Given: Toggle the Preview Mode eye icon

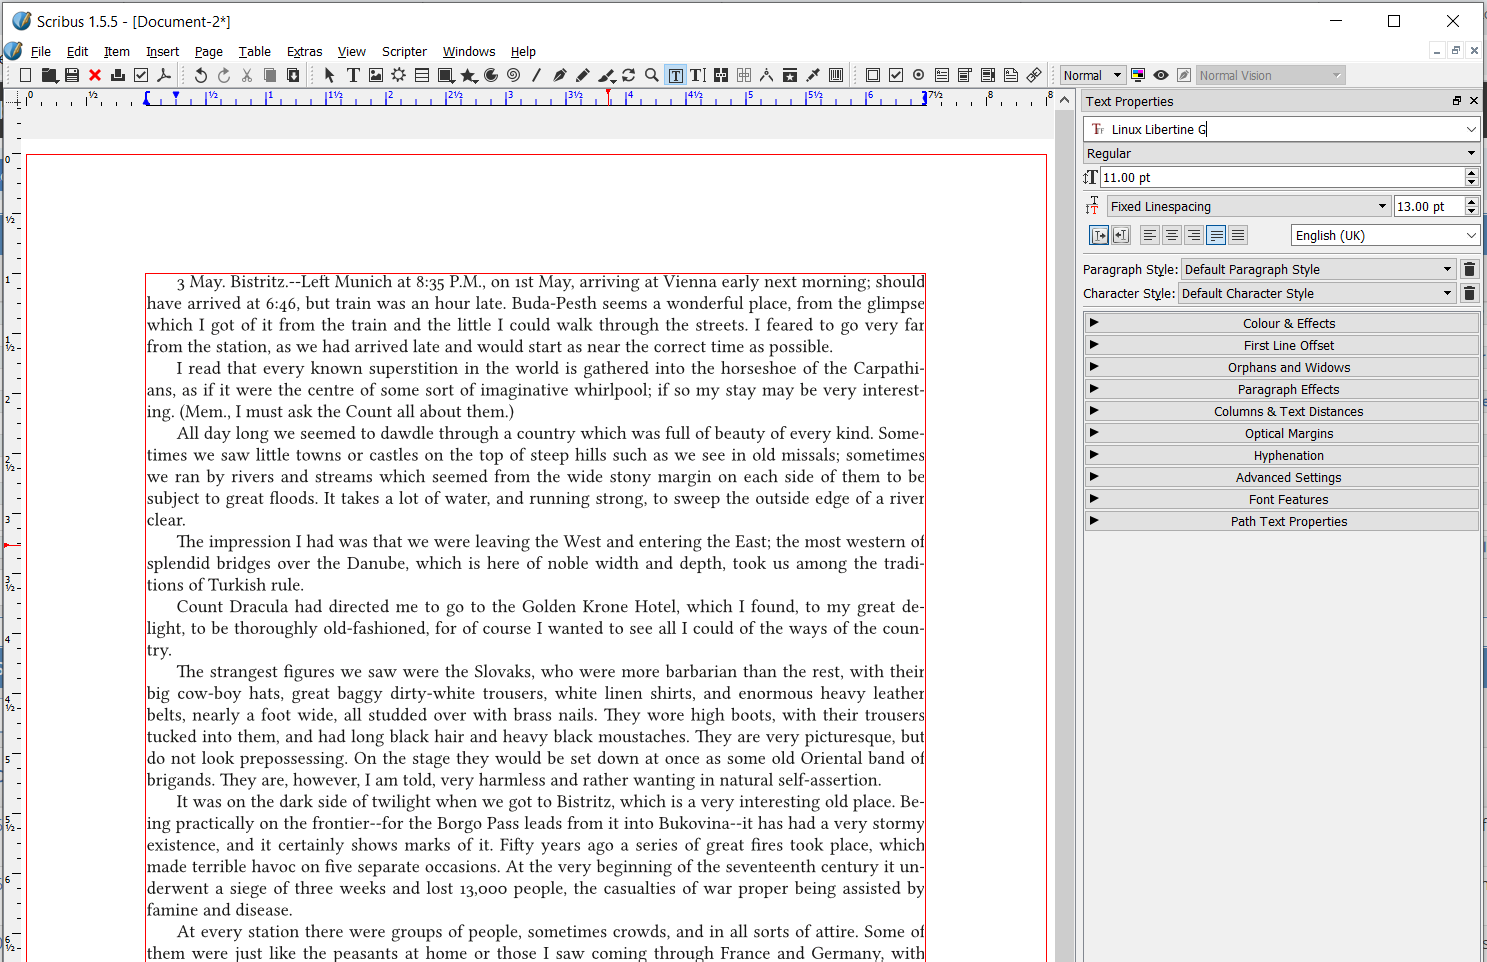Looking at the screenshot, I should (1160, 75).
